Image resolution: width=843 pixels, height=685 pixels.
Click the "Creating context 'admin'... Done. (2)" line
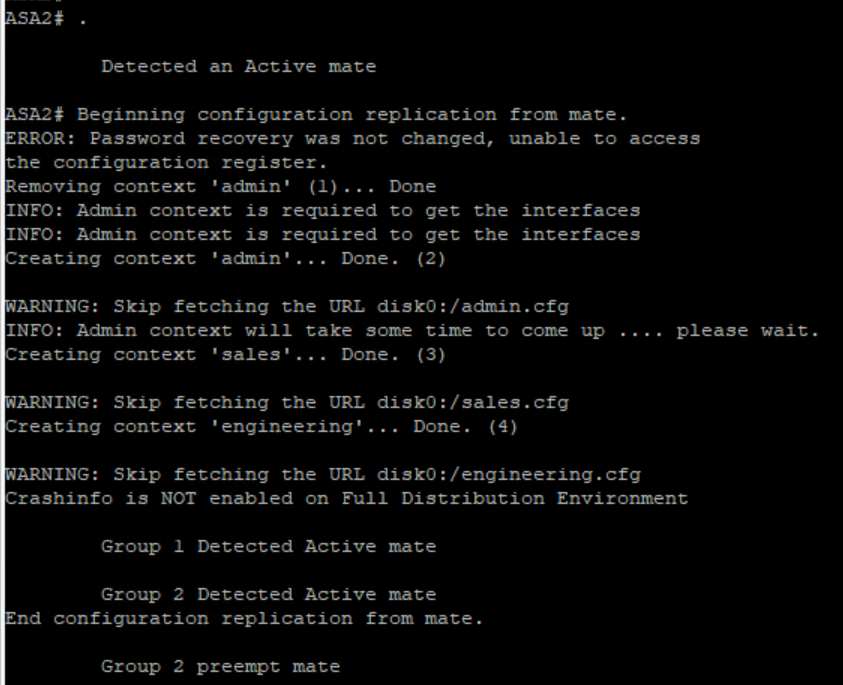tap(225, 259)
